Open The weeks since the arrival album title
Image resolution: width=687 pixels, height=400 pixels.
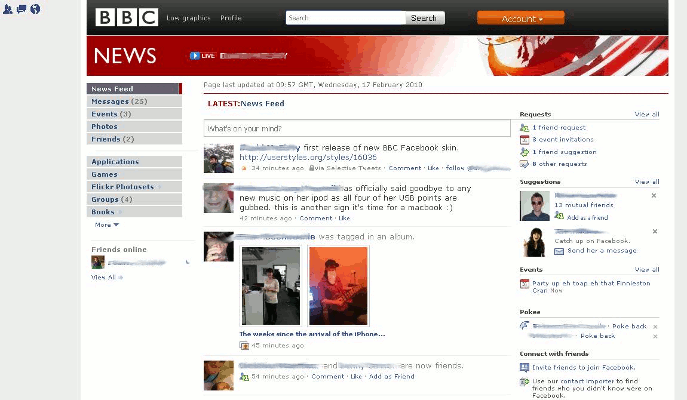[x=312, y=334]
